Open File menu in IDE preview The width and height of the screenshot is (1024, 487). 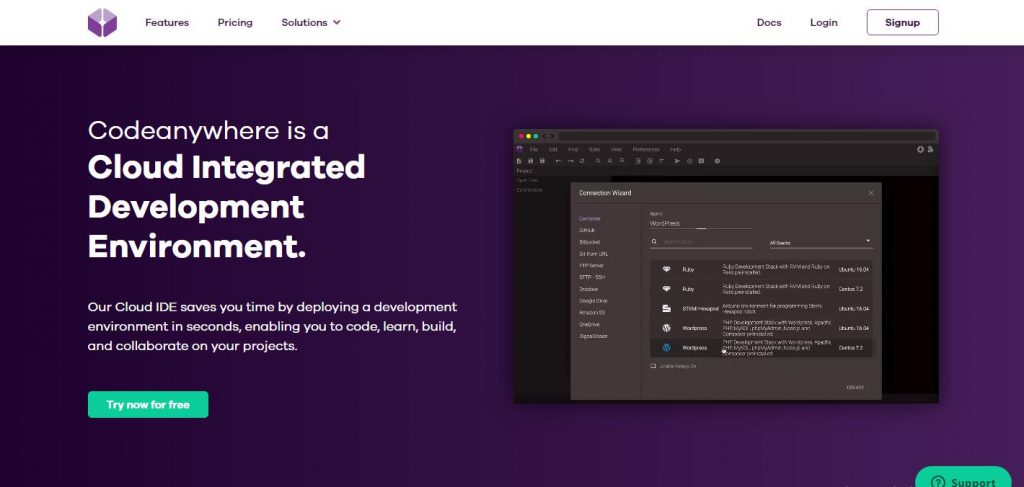pyautogui.click(x=534, y=149)
